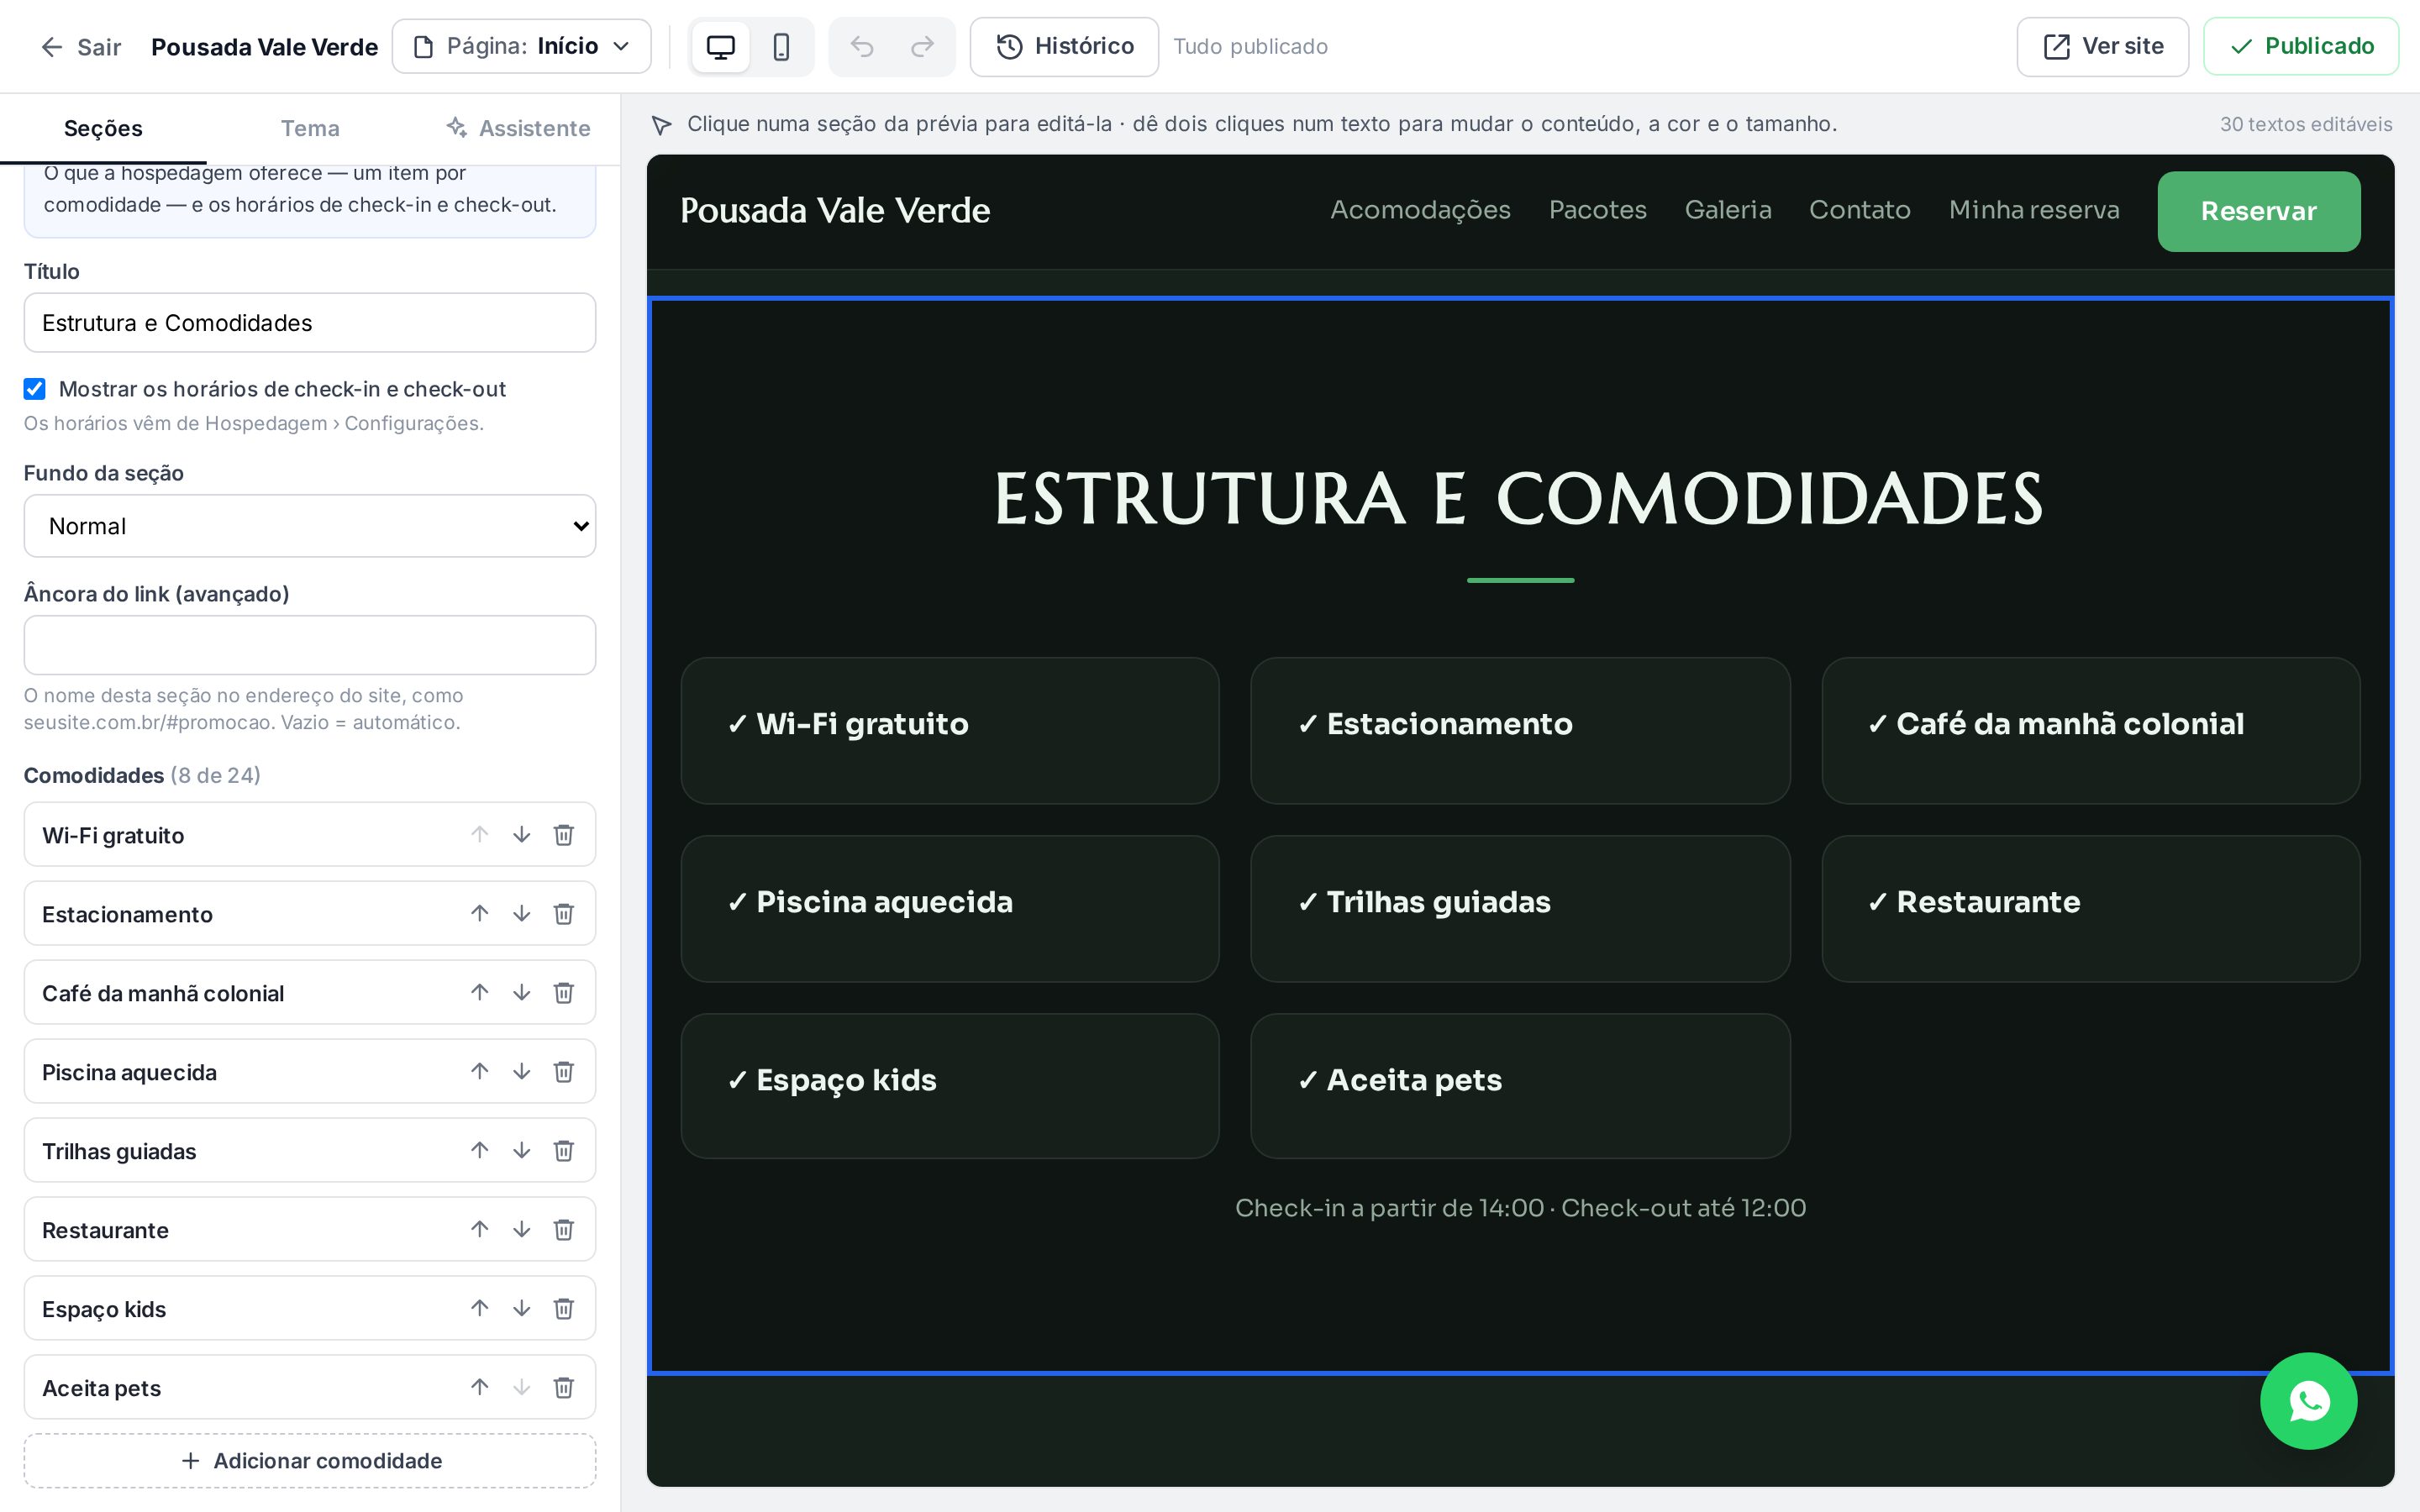Select the Estrutura e Comodidades preview heading
Viewport: 2420px width, 1512px height.
click(1519, 498)
